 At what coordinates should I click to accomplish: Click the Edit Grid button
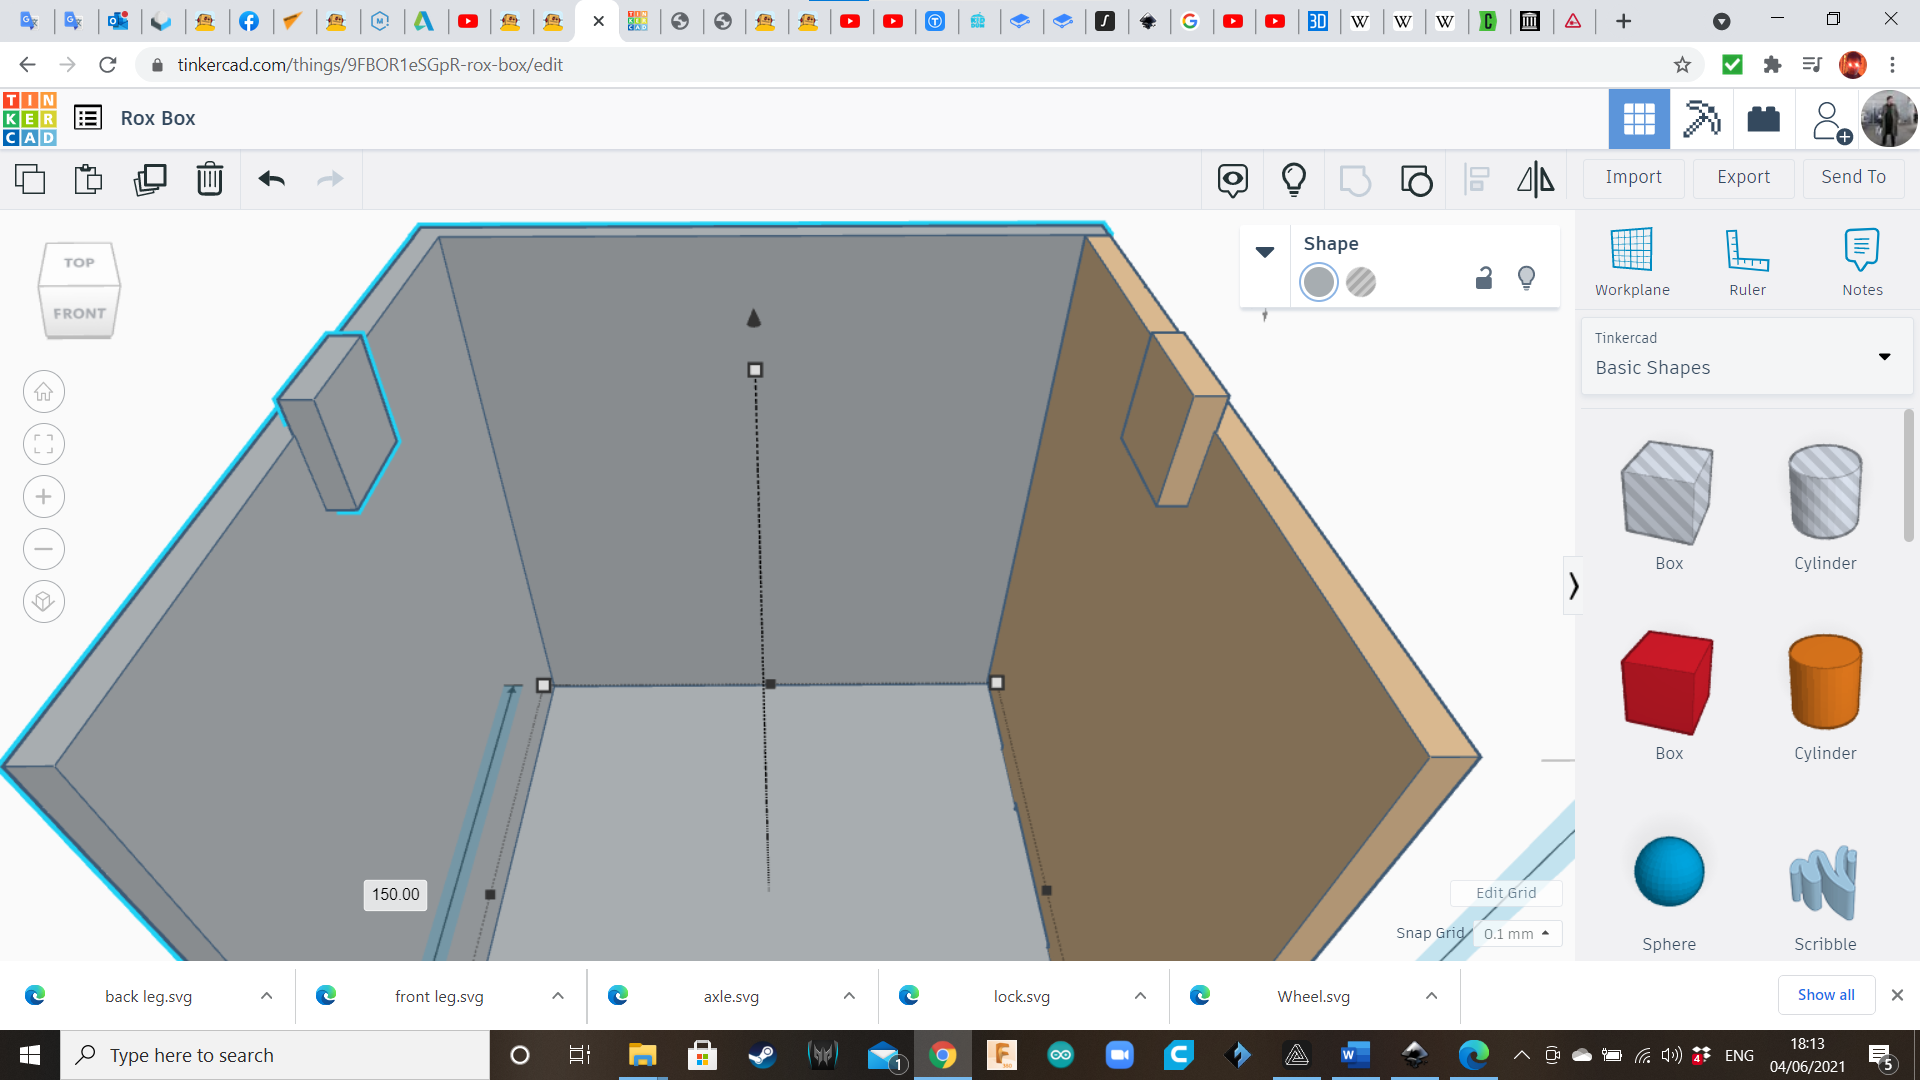point(1506,893)
